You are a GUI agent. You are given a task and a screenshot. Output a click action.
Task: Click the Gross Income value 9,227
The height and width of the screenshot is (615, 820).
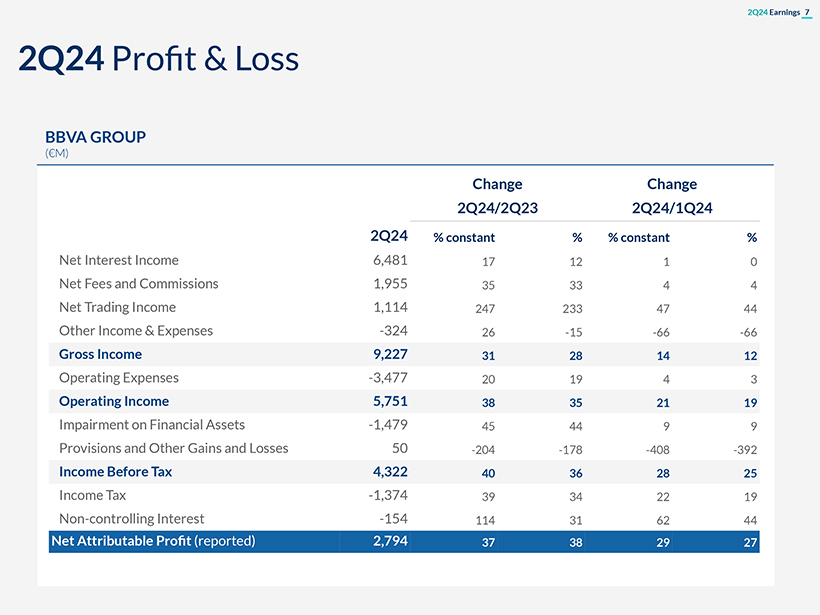(x=389, y=355)
